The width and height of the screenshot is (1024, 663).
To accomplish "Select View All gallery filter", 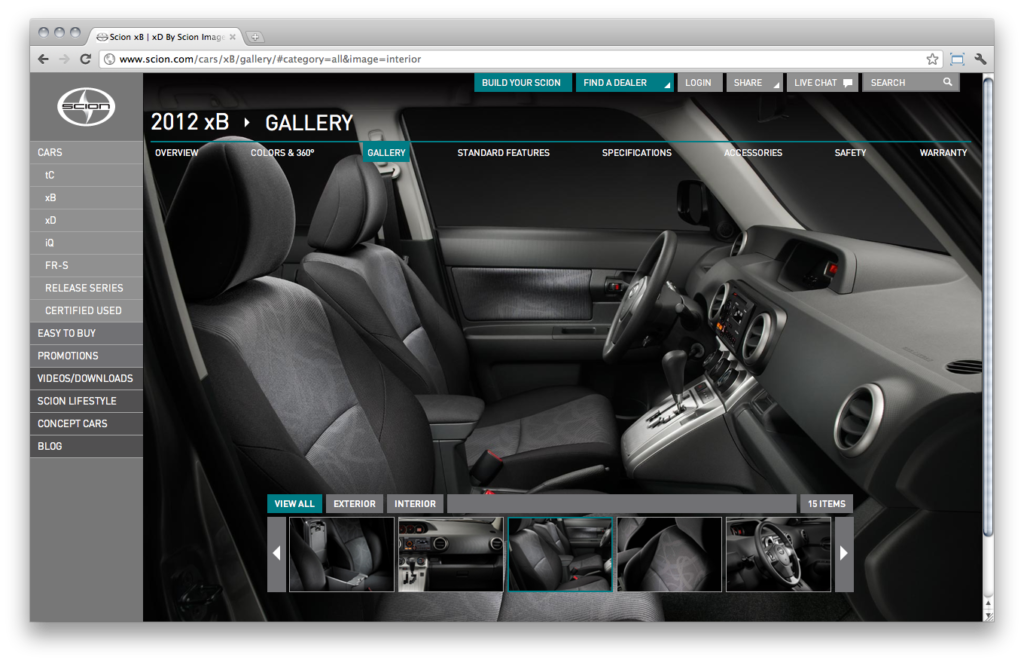I will (x=294, y=504).
